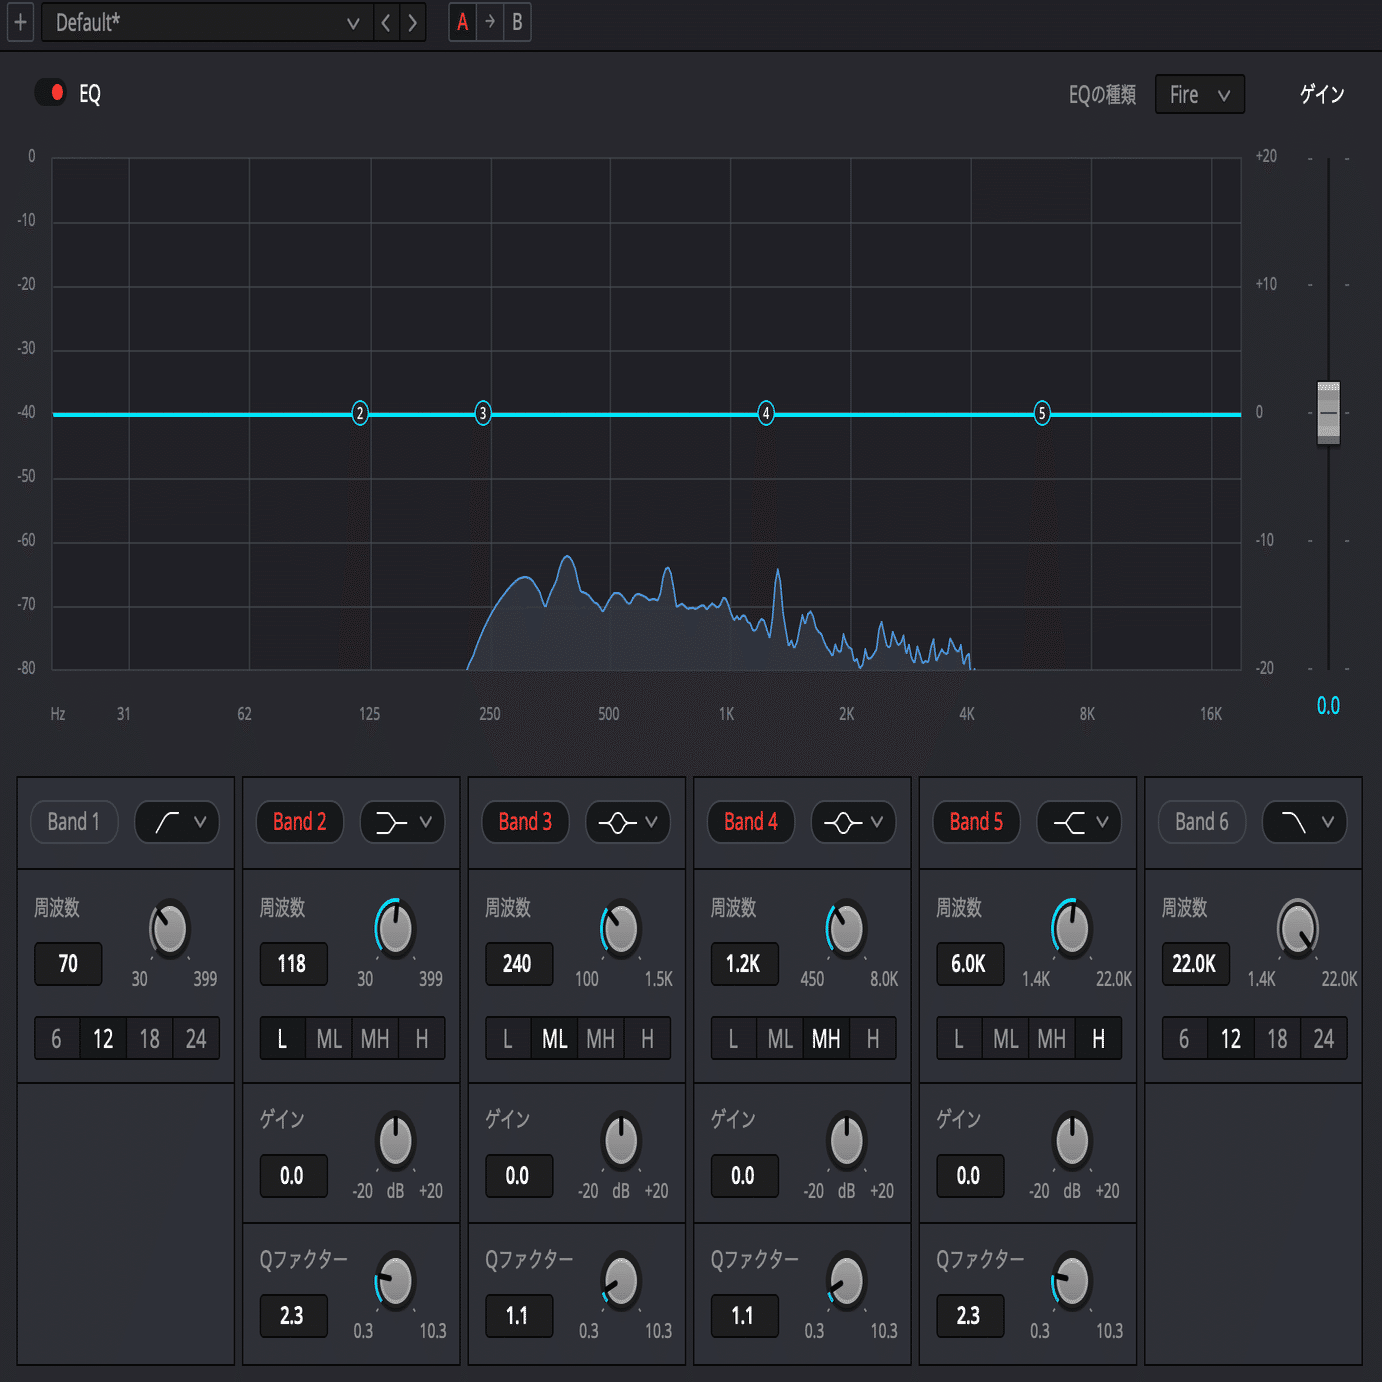Switch to comparison state A
The image size is (1382, 1382).
pyautogui.click(x=463, y=22)
